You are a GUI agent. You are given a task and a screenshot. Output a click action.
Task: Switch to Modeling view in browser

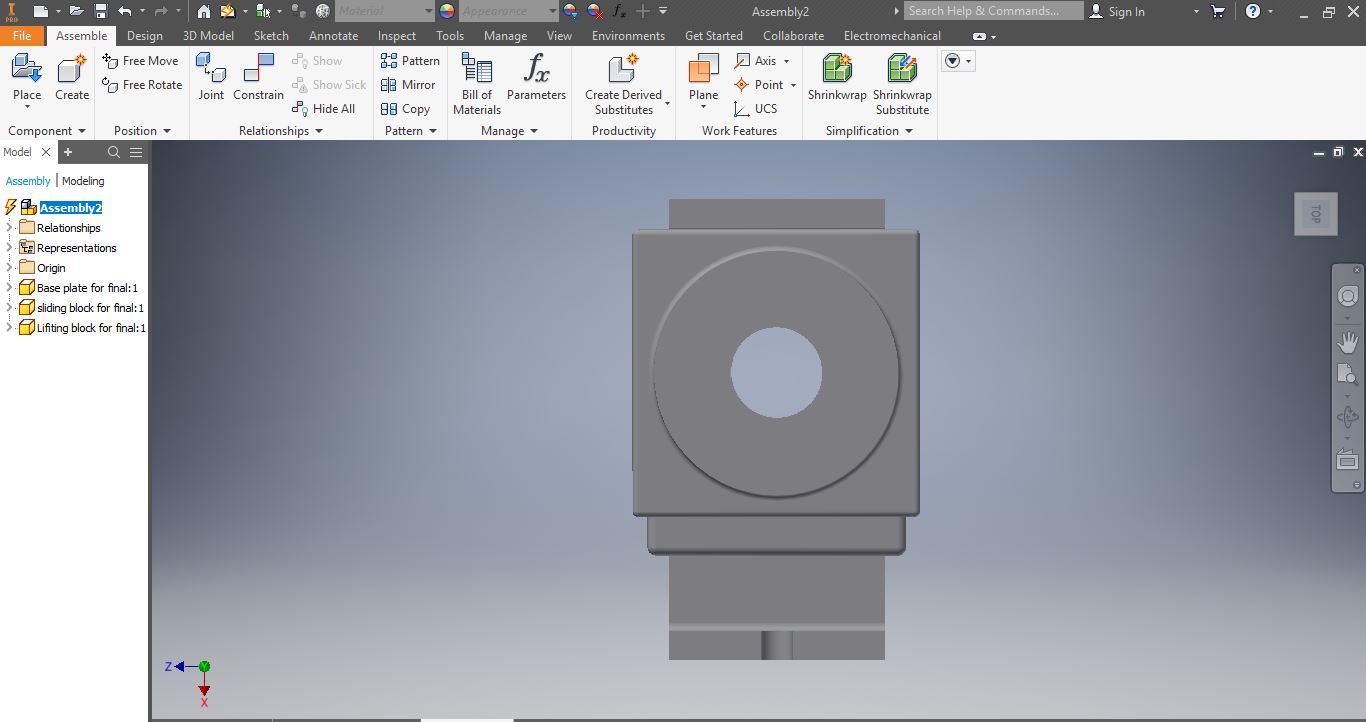click(83, 181)
